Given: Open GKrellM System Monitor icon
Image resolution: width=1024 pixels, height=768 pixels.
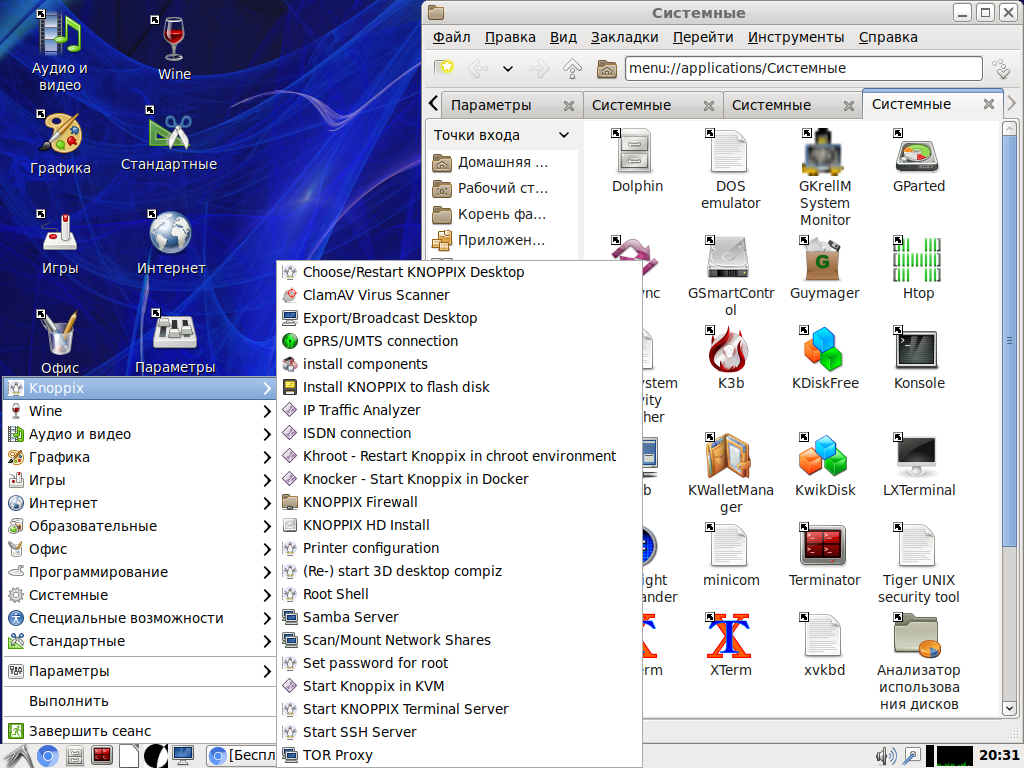Looking at the screenshot, I should coord(824,152).
